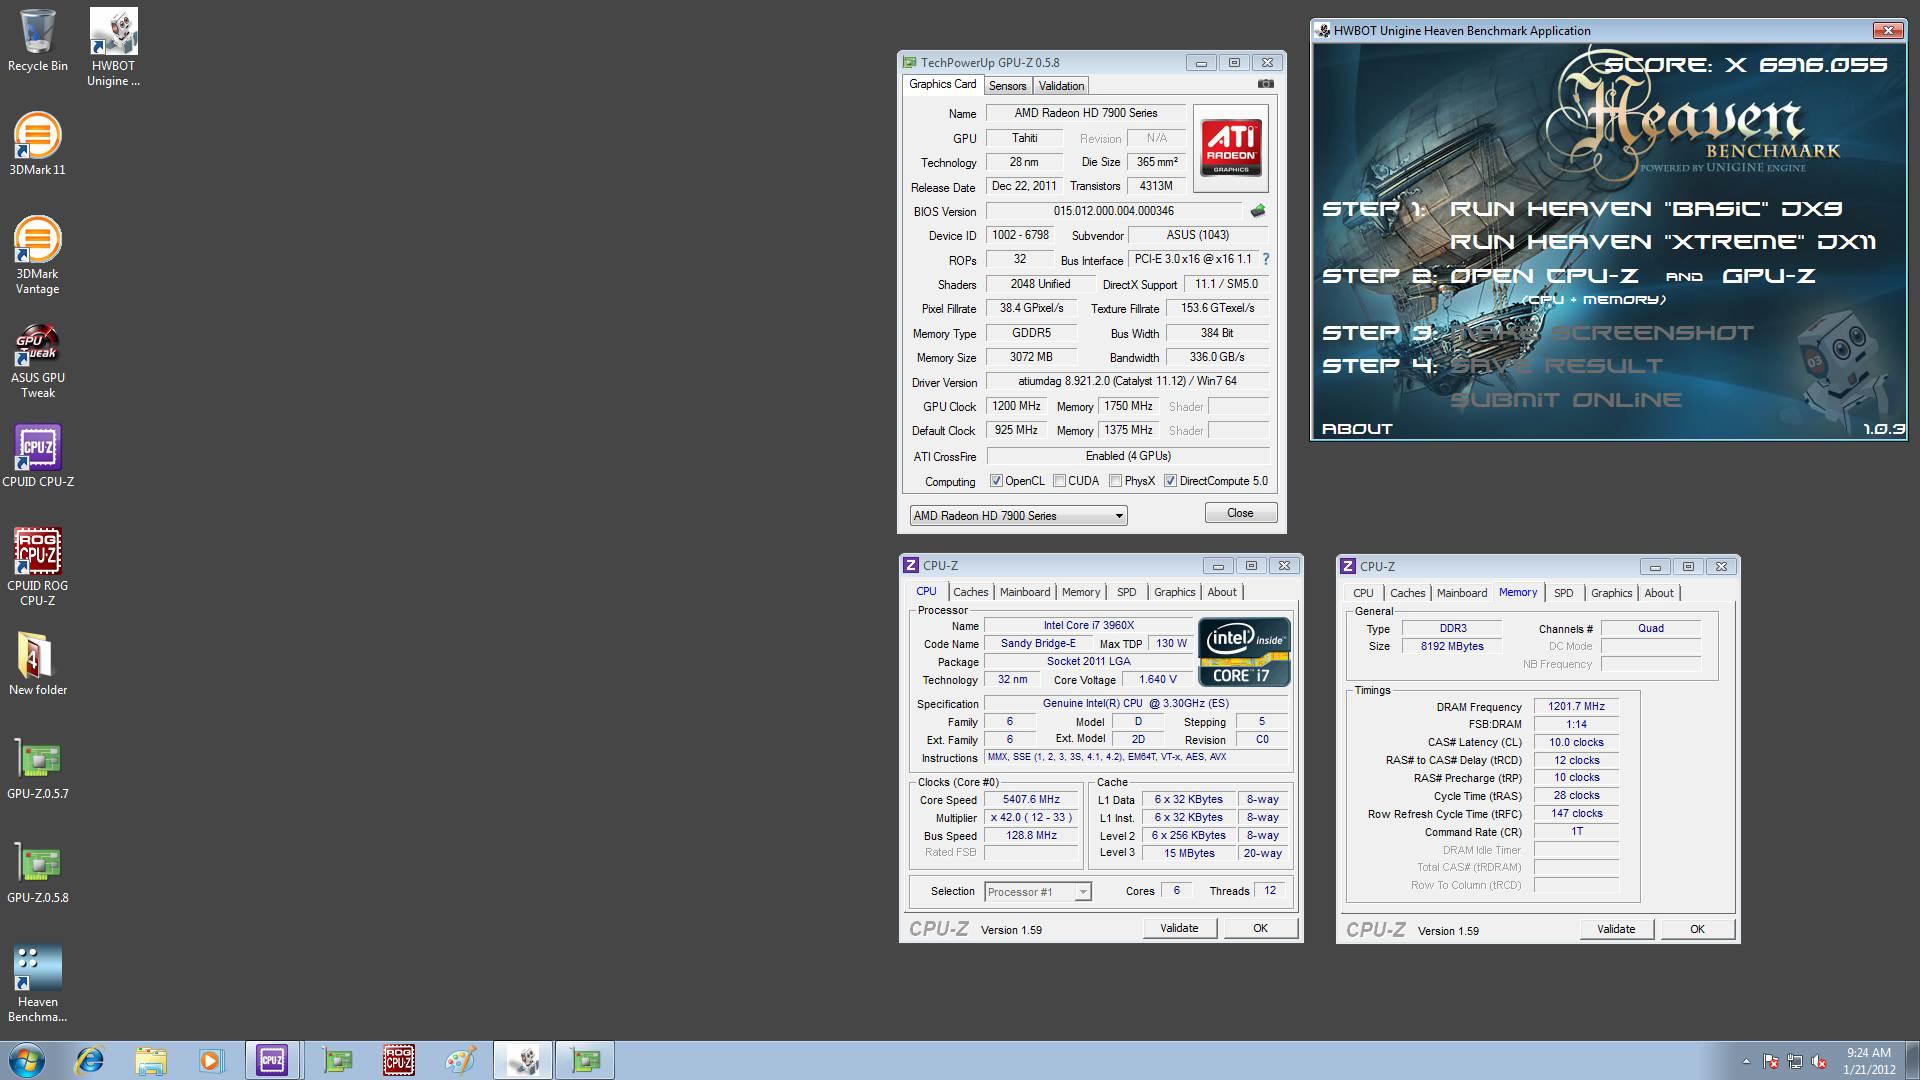This screenshot has width=1920, height=1080.
Task: Switch to CPU-Z via purple taskbar icon
Action: click(x=272, y=1060)
